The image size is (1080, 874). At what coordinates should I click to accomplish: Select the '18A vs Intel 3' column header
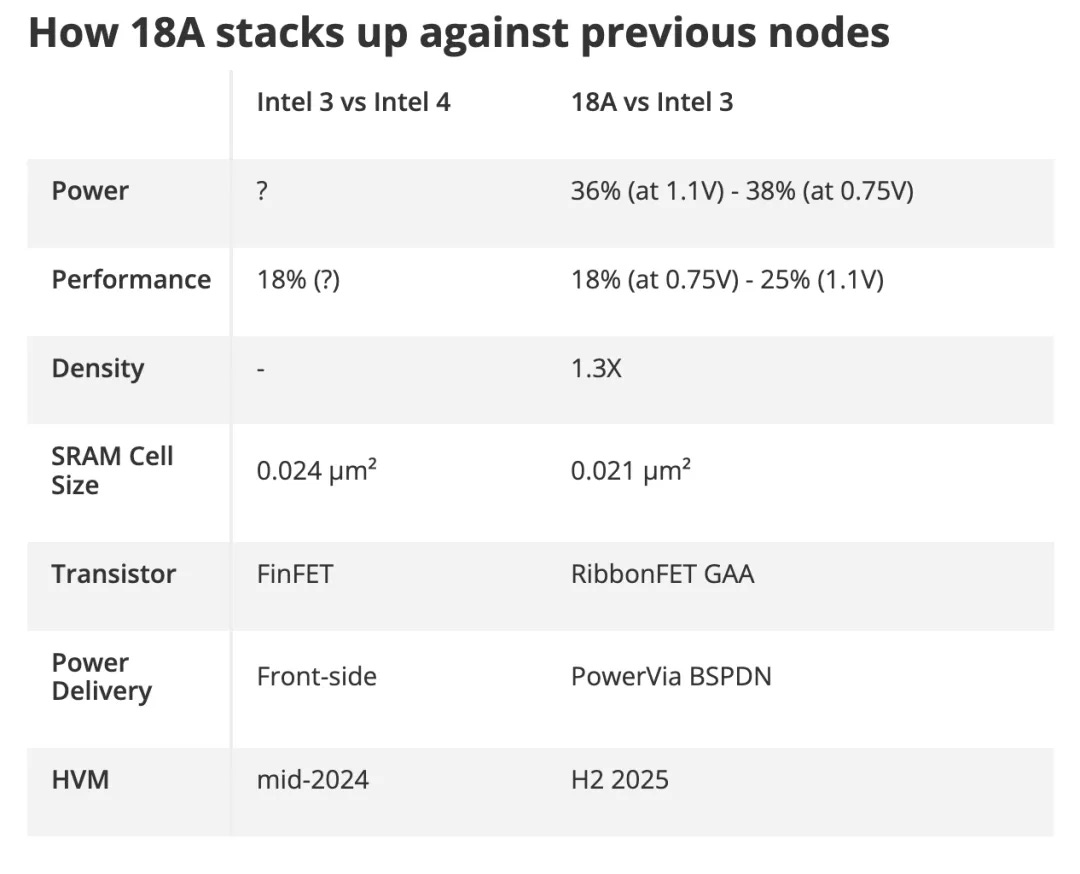(652, 102)
